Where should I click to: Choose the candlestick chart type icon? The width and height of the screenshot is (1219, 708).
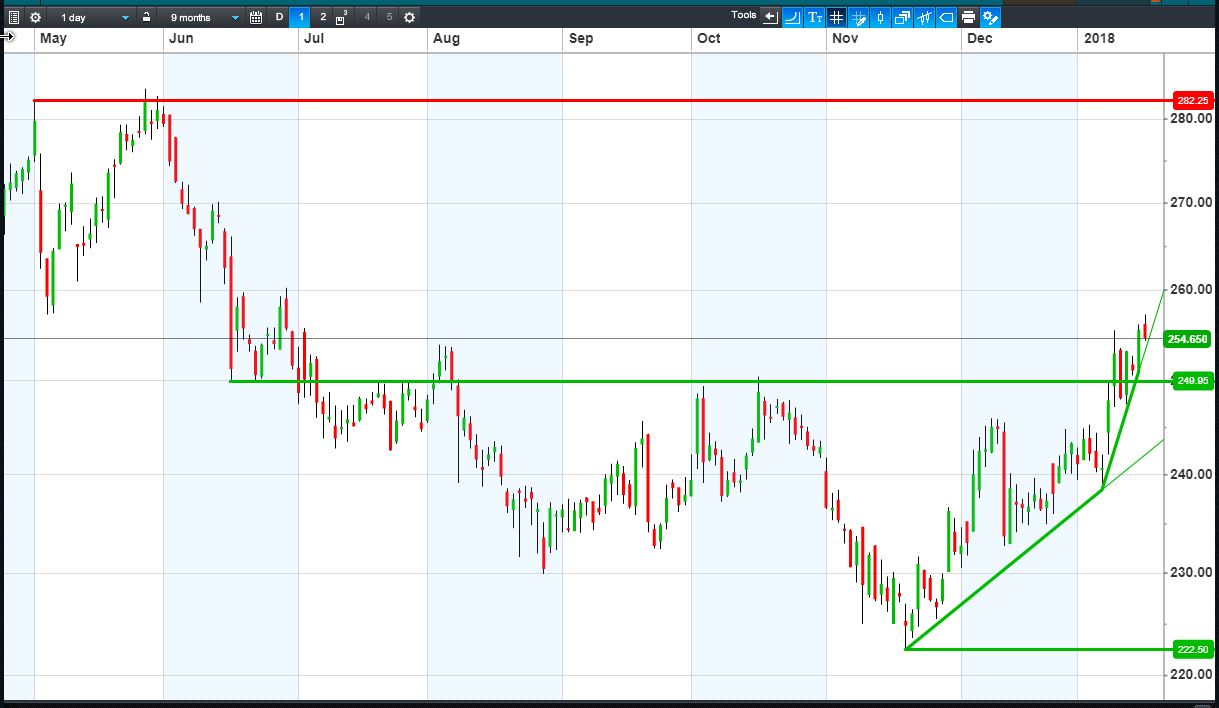coord(880,17)
